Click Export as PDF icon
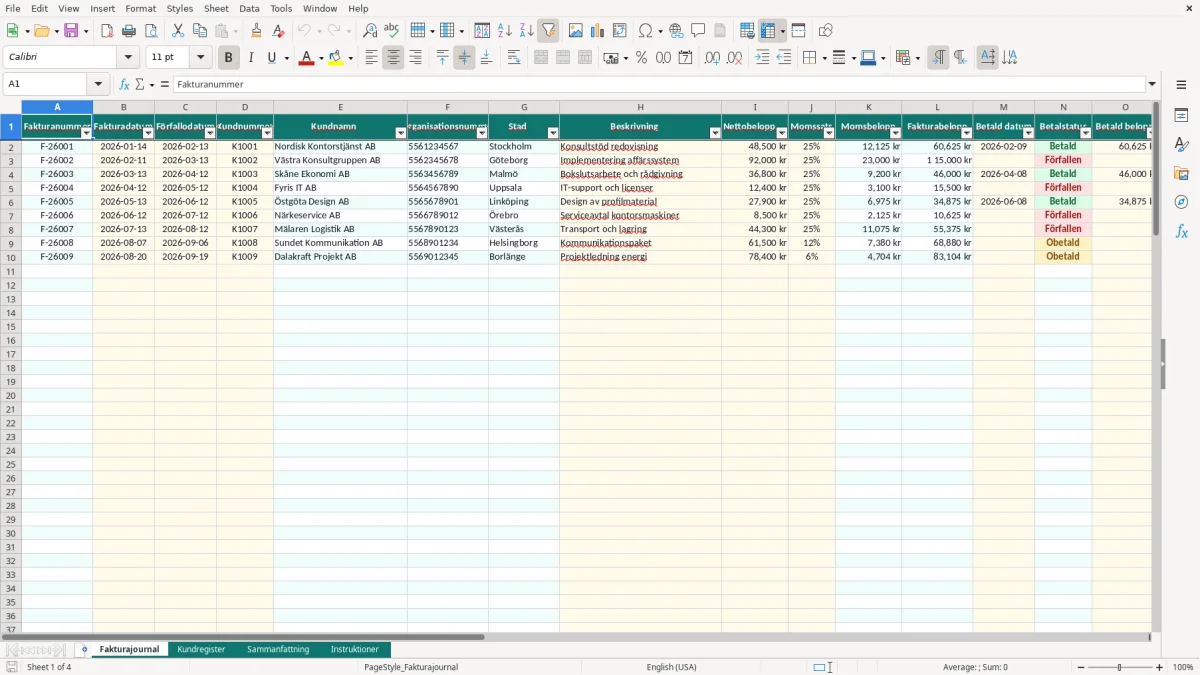1200x675 pixels. [x=107, y=31]
